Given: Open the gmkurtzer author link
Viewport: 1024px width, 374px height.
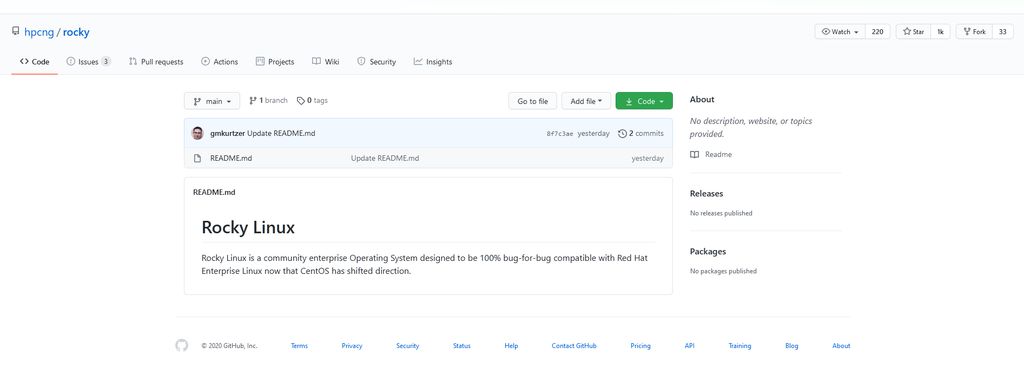Looking at the screenshot, I should [x=227, y=133].
